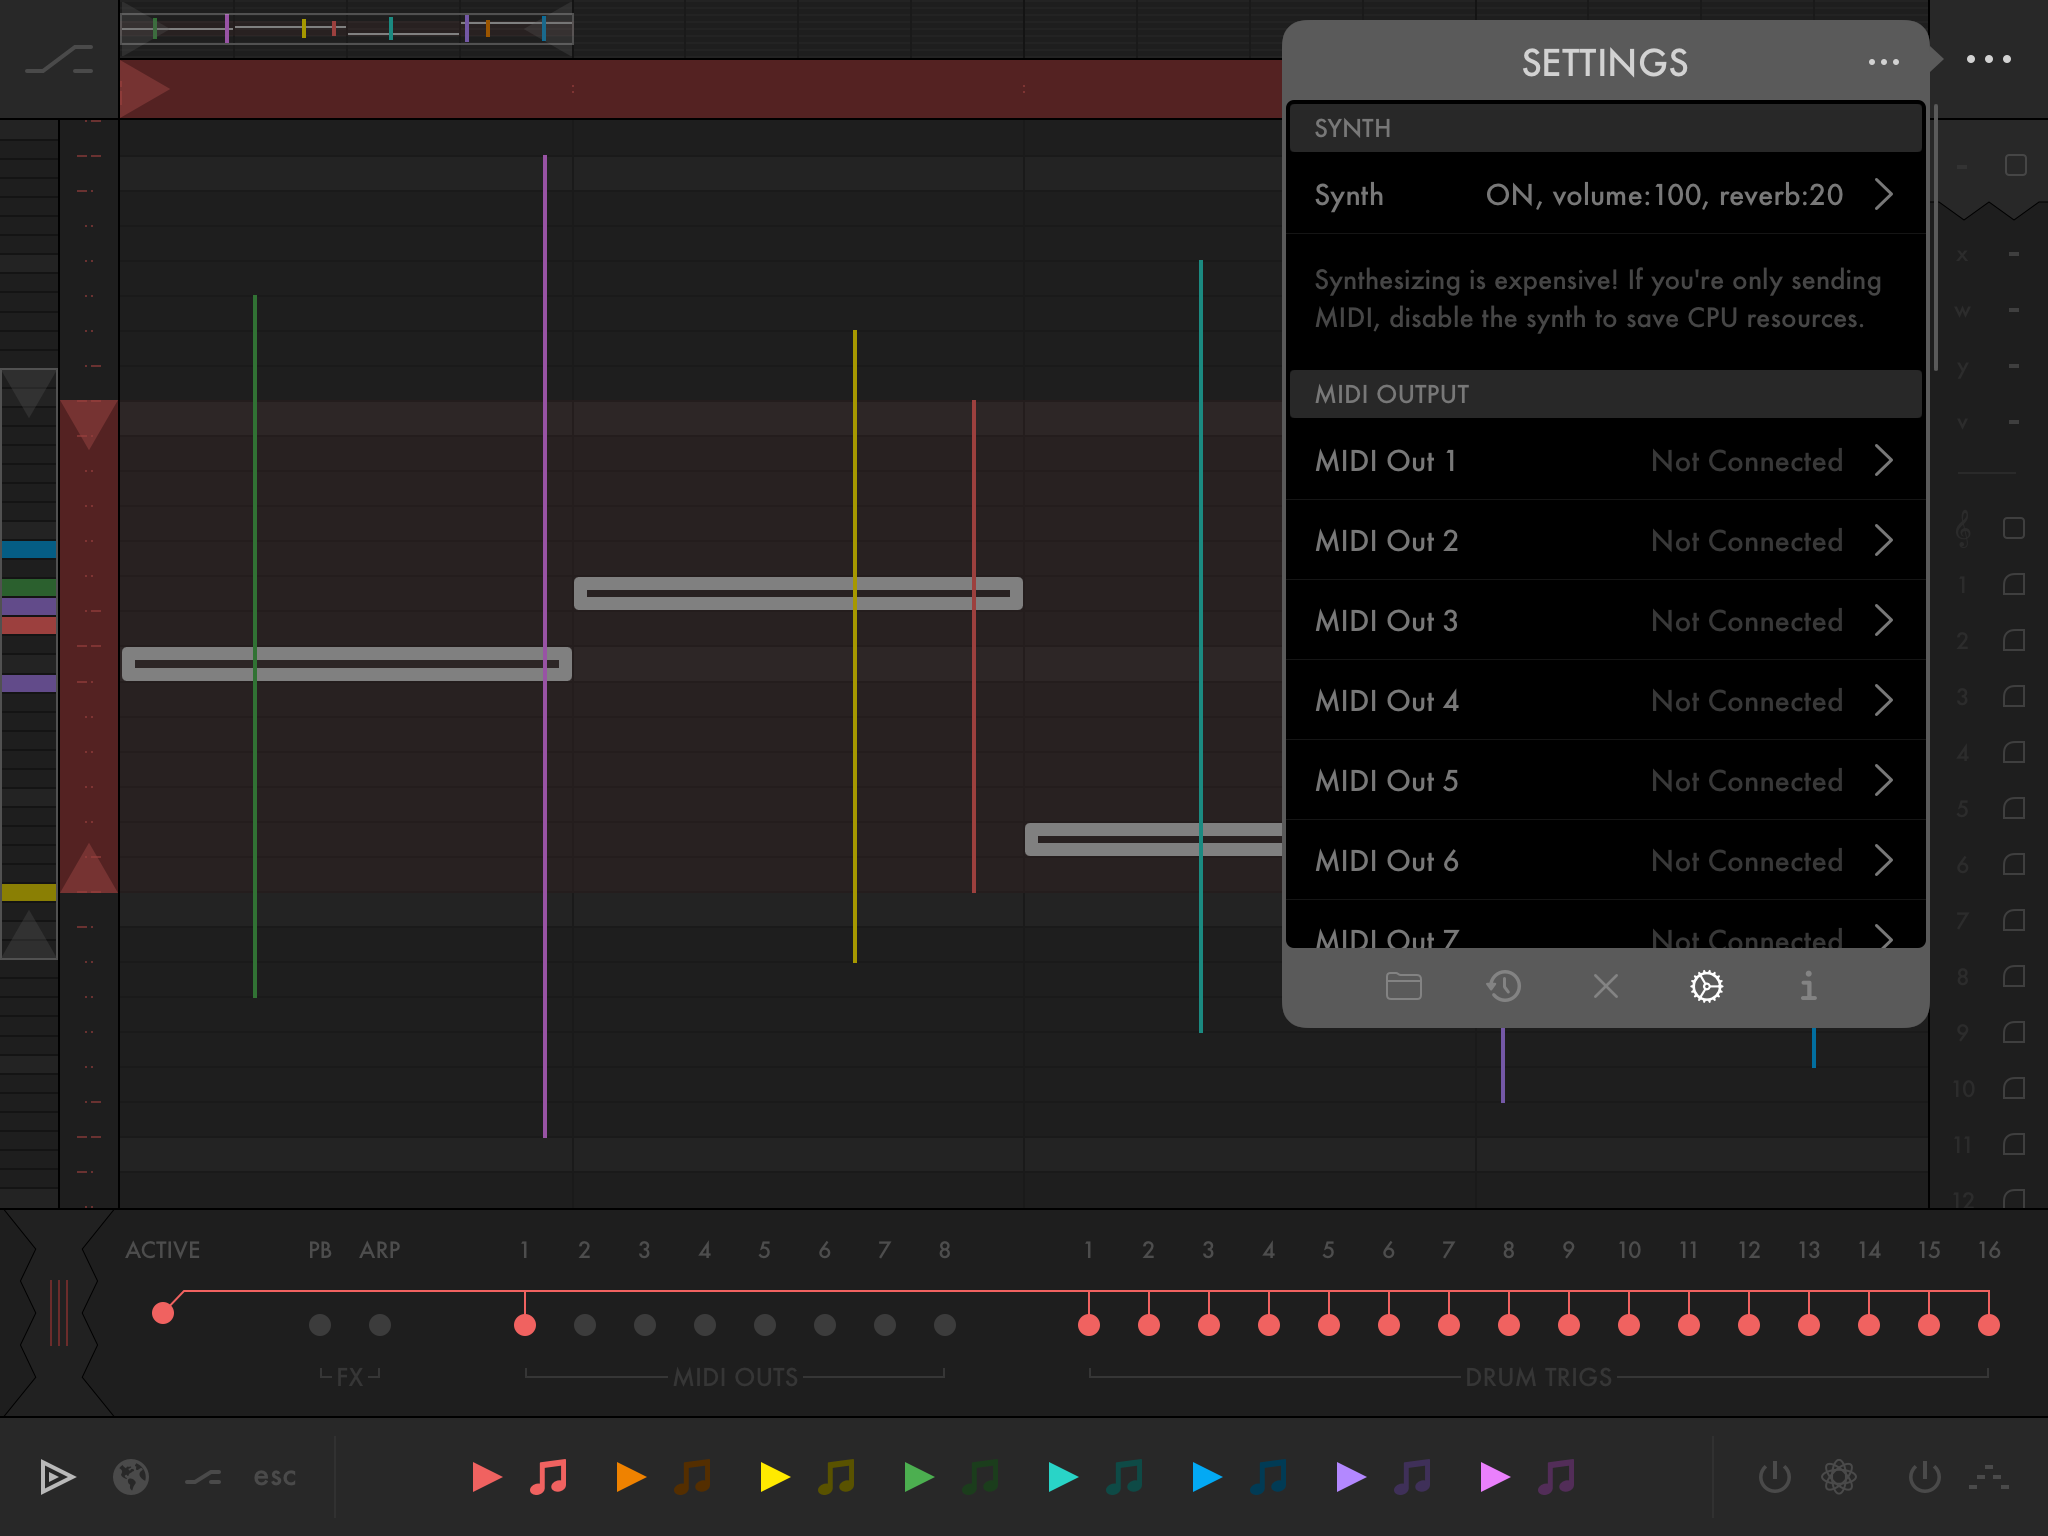Open the top-right three-dot menu
The width and height of the screenshot is (2048, 1536).
click(1988, 59)
